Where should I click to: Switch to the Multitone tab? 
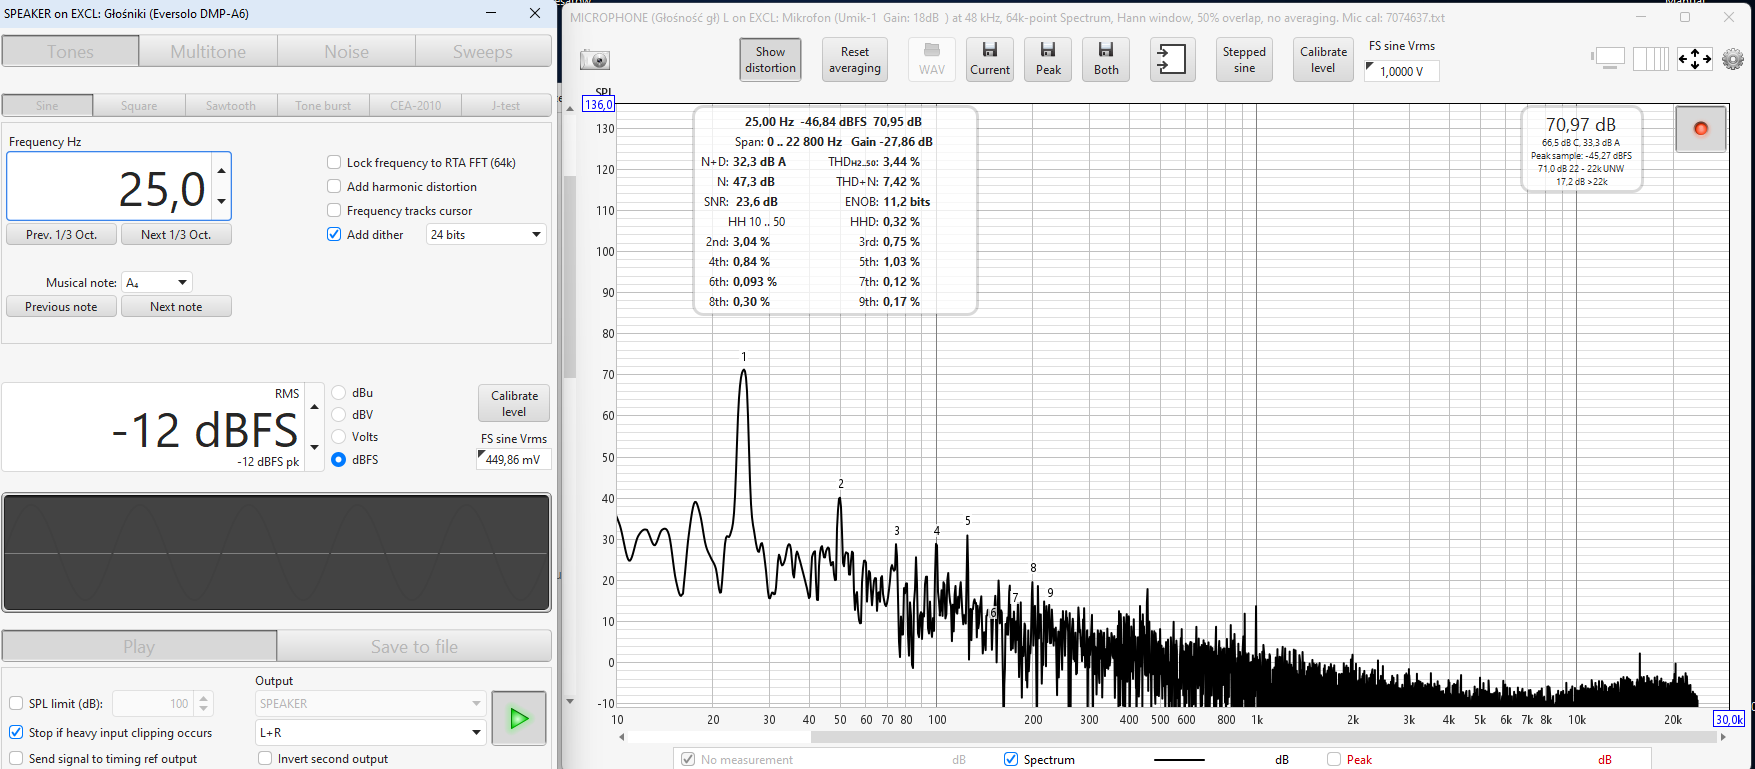[x=208, y=52]
